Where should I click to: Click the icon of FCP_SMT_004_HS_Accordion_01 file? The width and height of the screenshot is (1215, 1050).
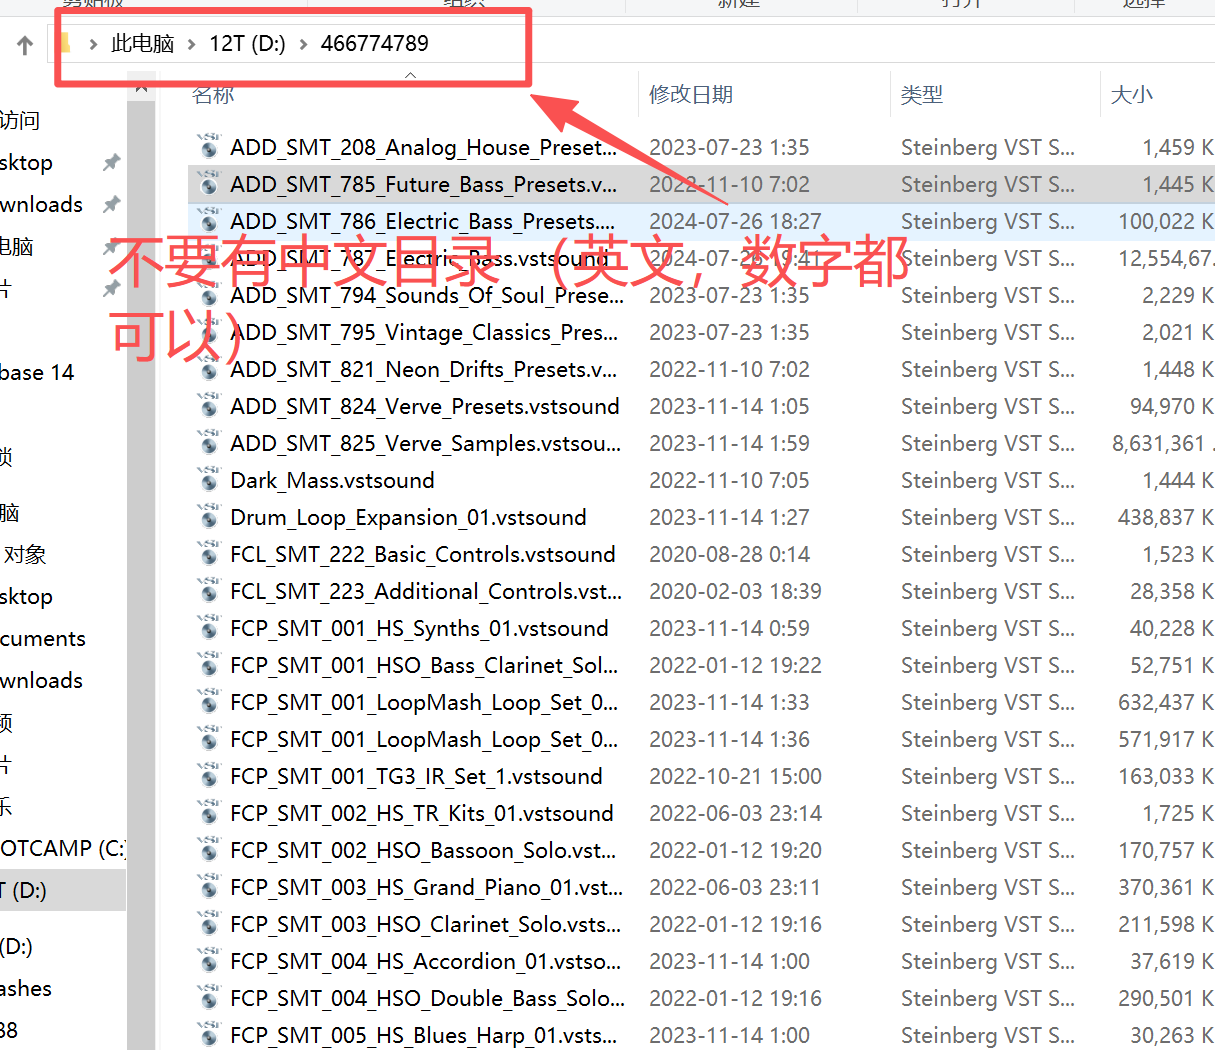tap(209, 961)
